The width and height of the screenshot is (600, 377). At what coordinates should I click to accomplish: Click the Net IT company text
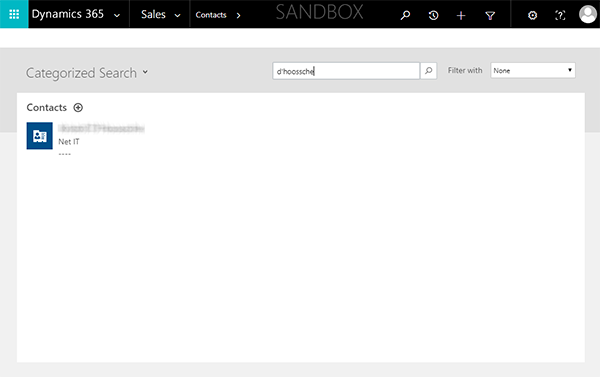(x=69, y=142)
